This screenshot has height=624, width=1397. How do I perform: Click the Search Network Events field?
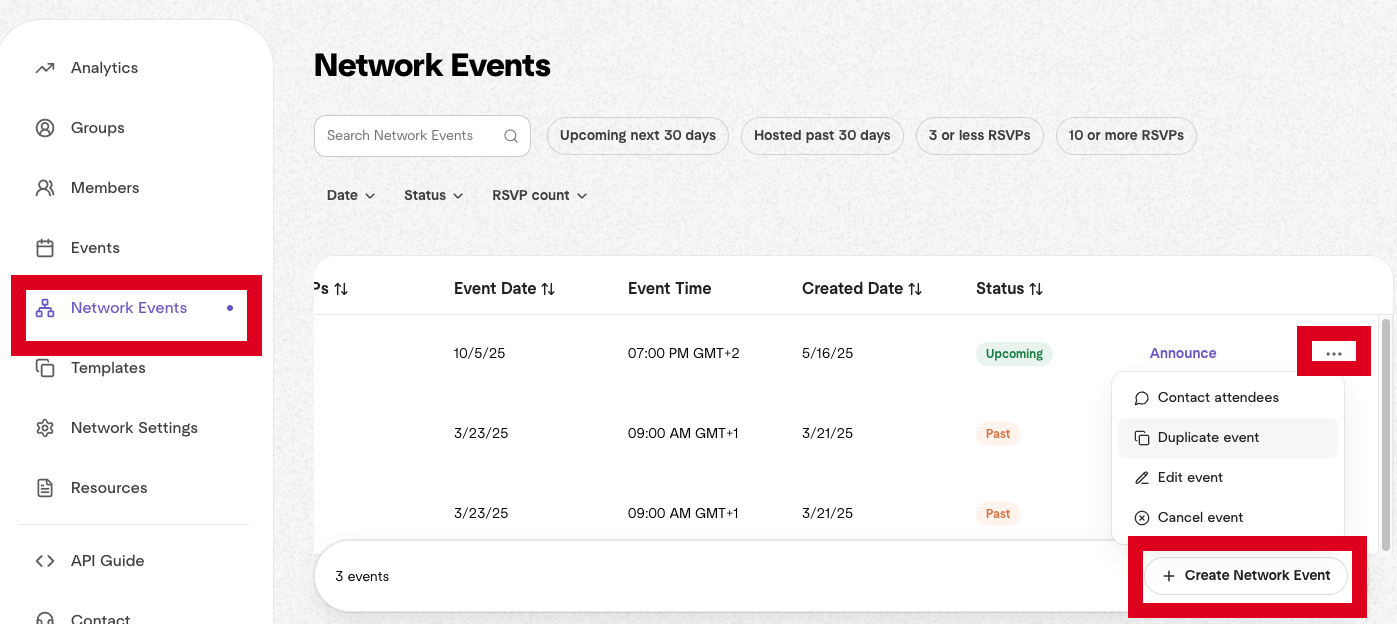[410, 136]
